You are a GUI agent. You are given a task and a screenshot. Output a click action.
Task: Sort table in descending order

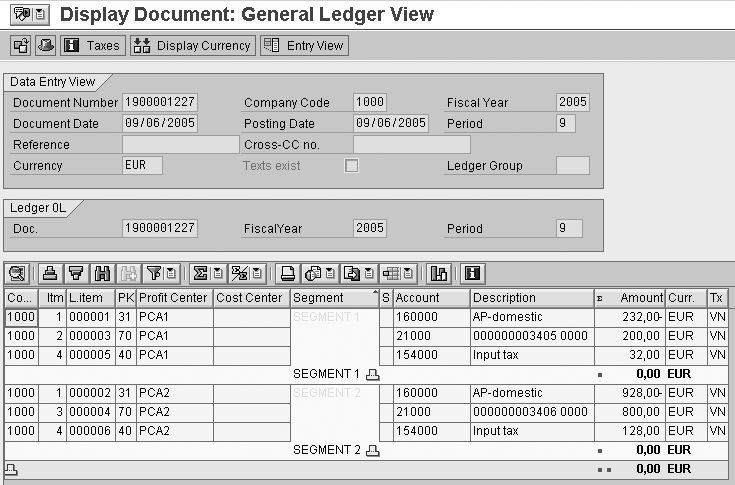(x=75, y=273)
